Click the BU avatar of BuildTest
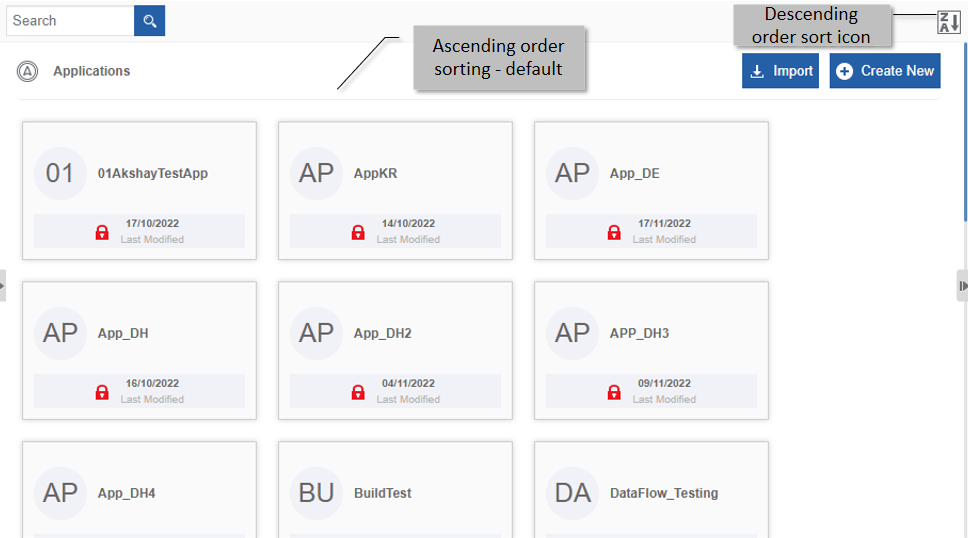Image resolution: width=968 pixels, height=538 pixels. (316, 493)
